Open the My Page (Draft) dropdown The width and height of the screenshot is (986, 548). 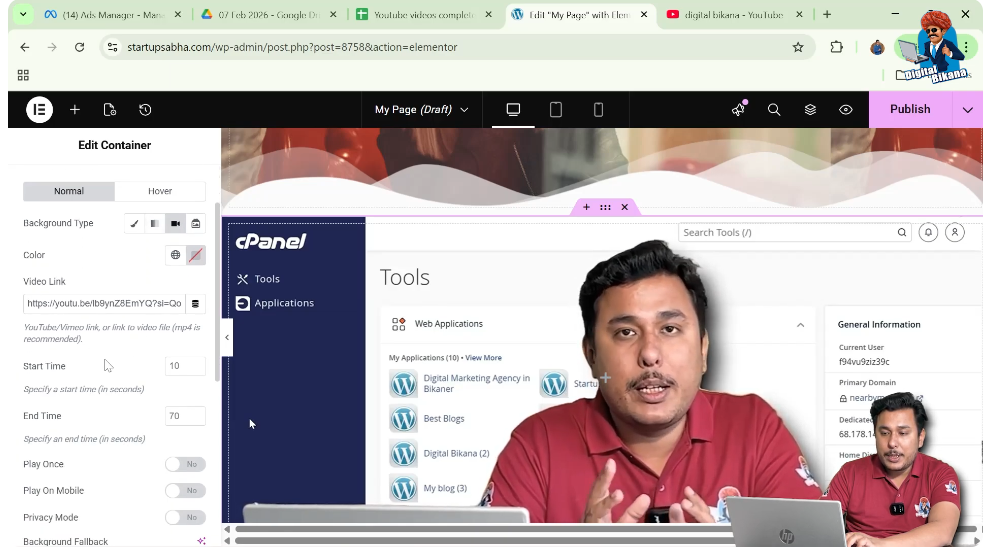[x=421, y=110]
